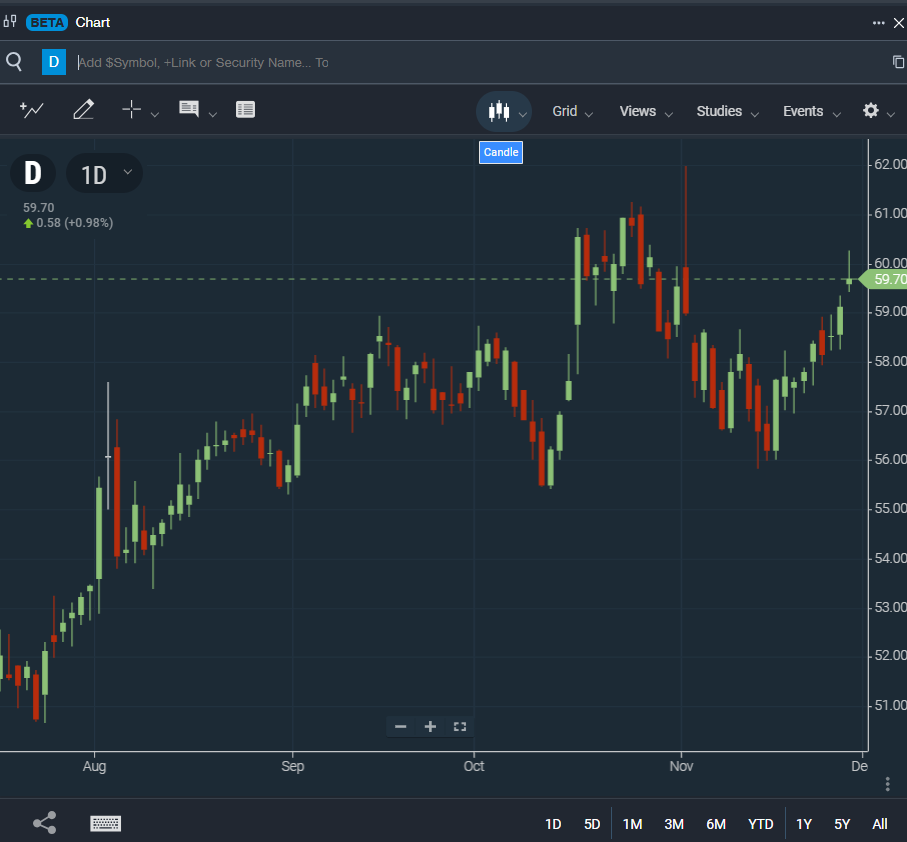This screenshot has width=907, height=842.
Task: Click the annotation comment icon
Action: (188, 110)
